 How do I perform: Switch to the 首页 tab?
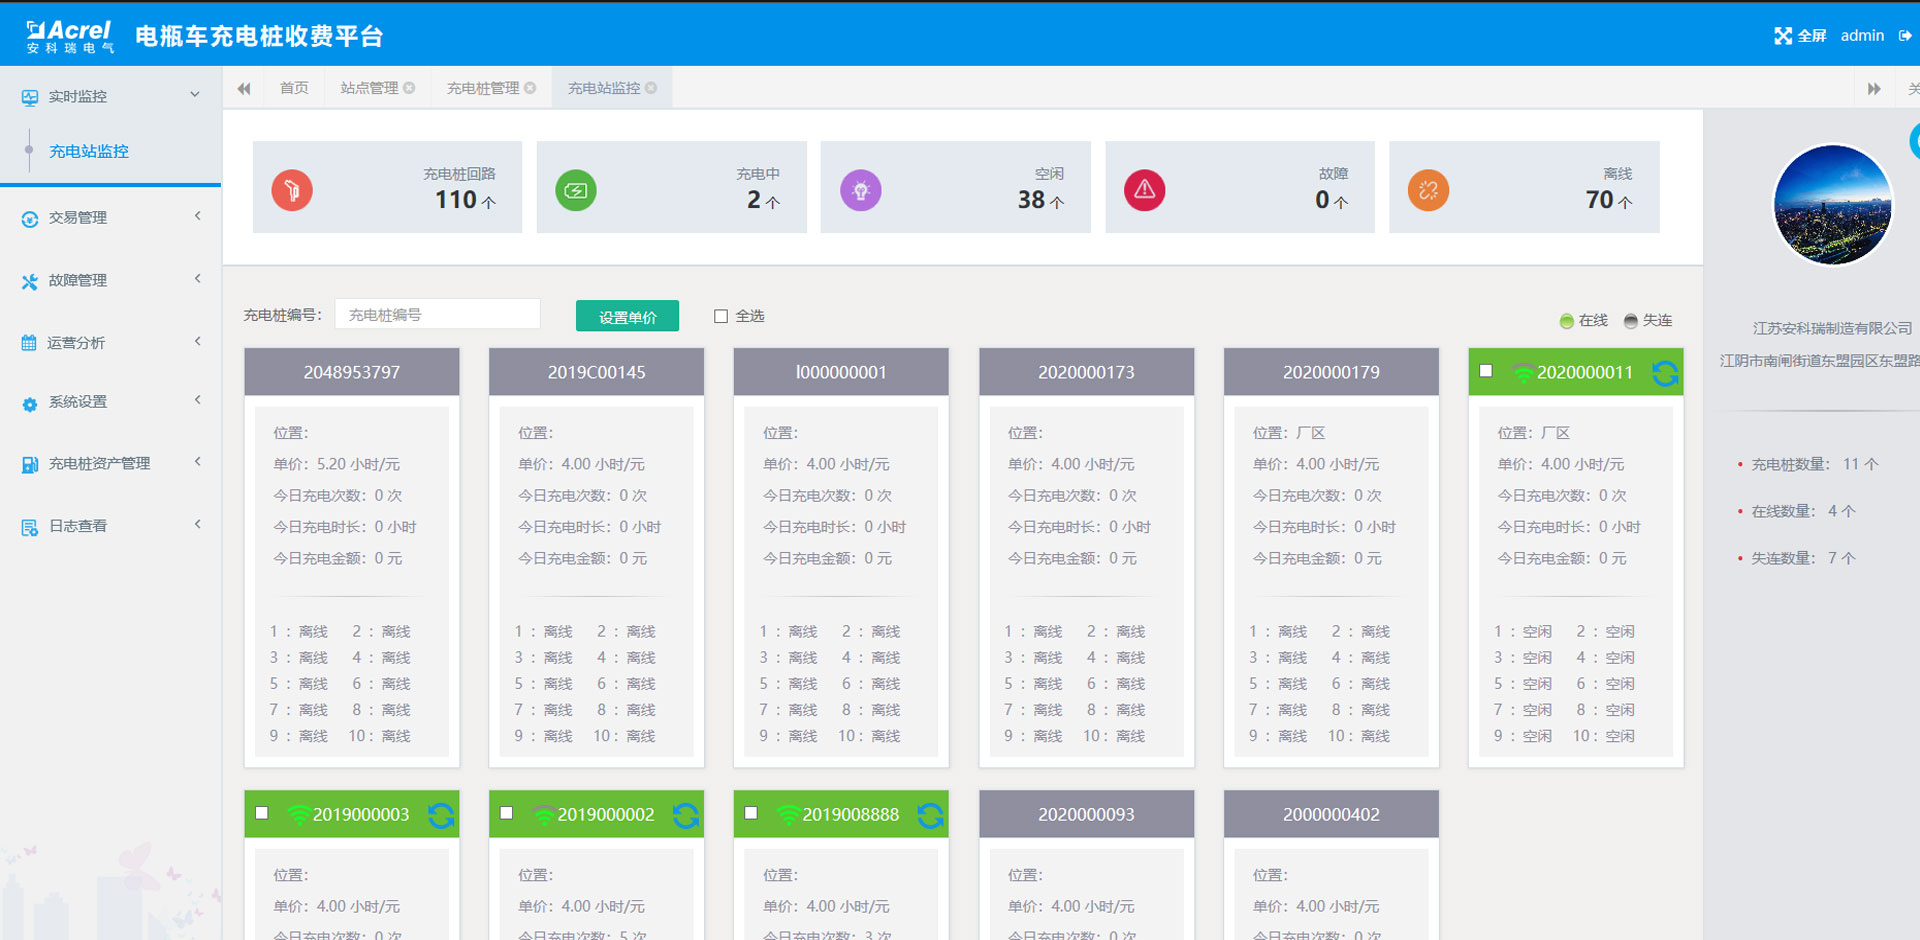[x=294, y=88]
